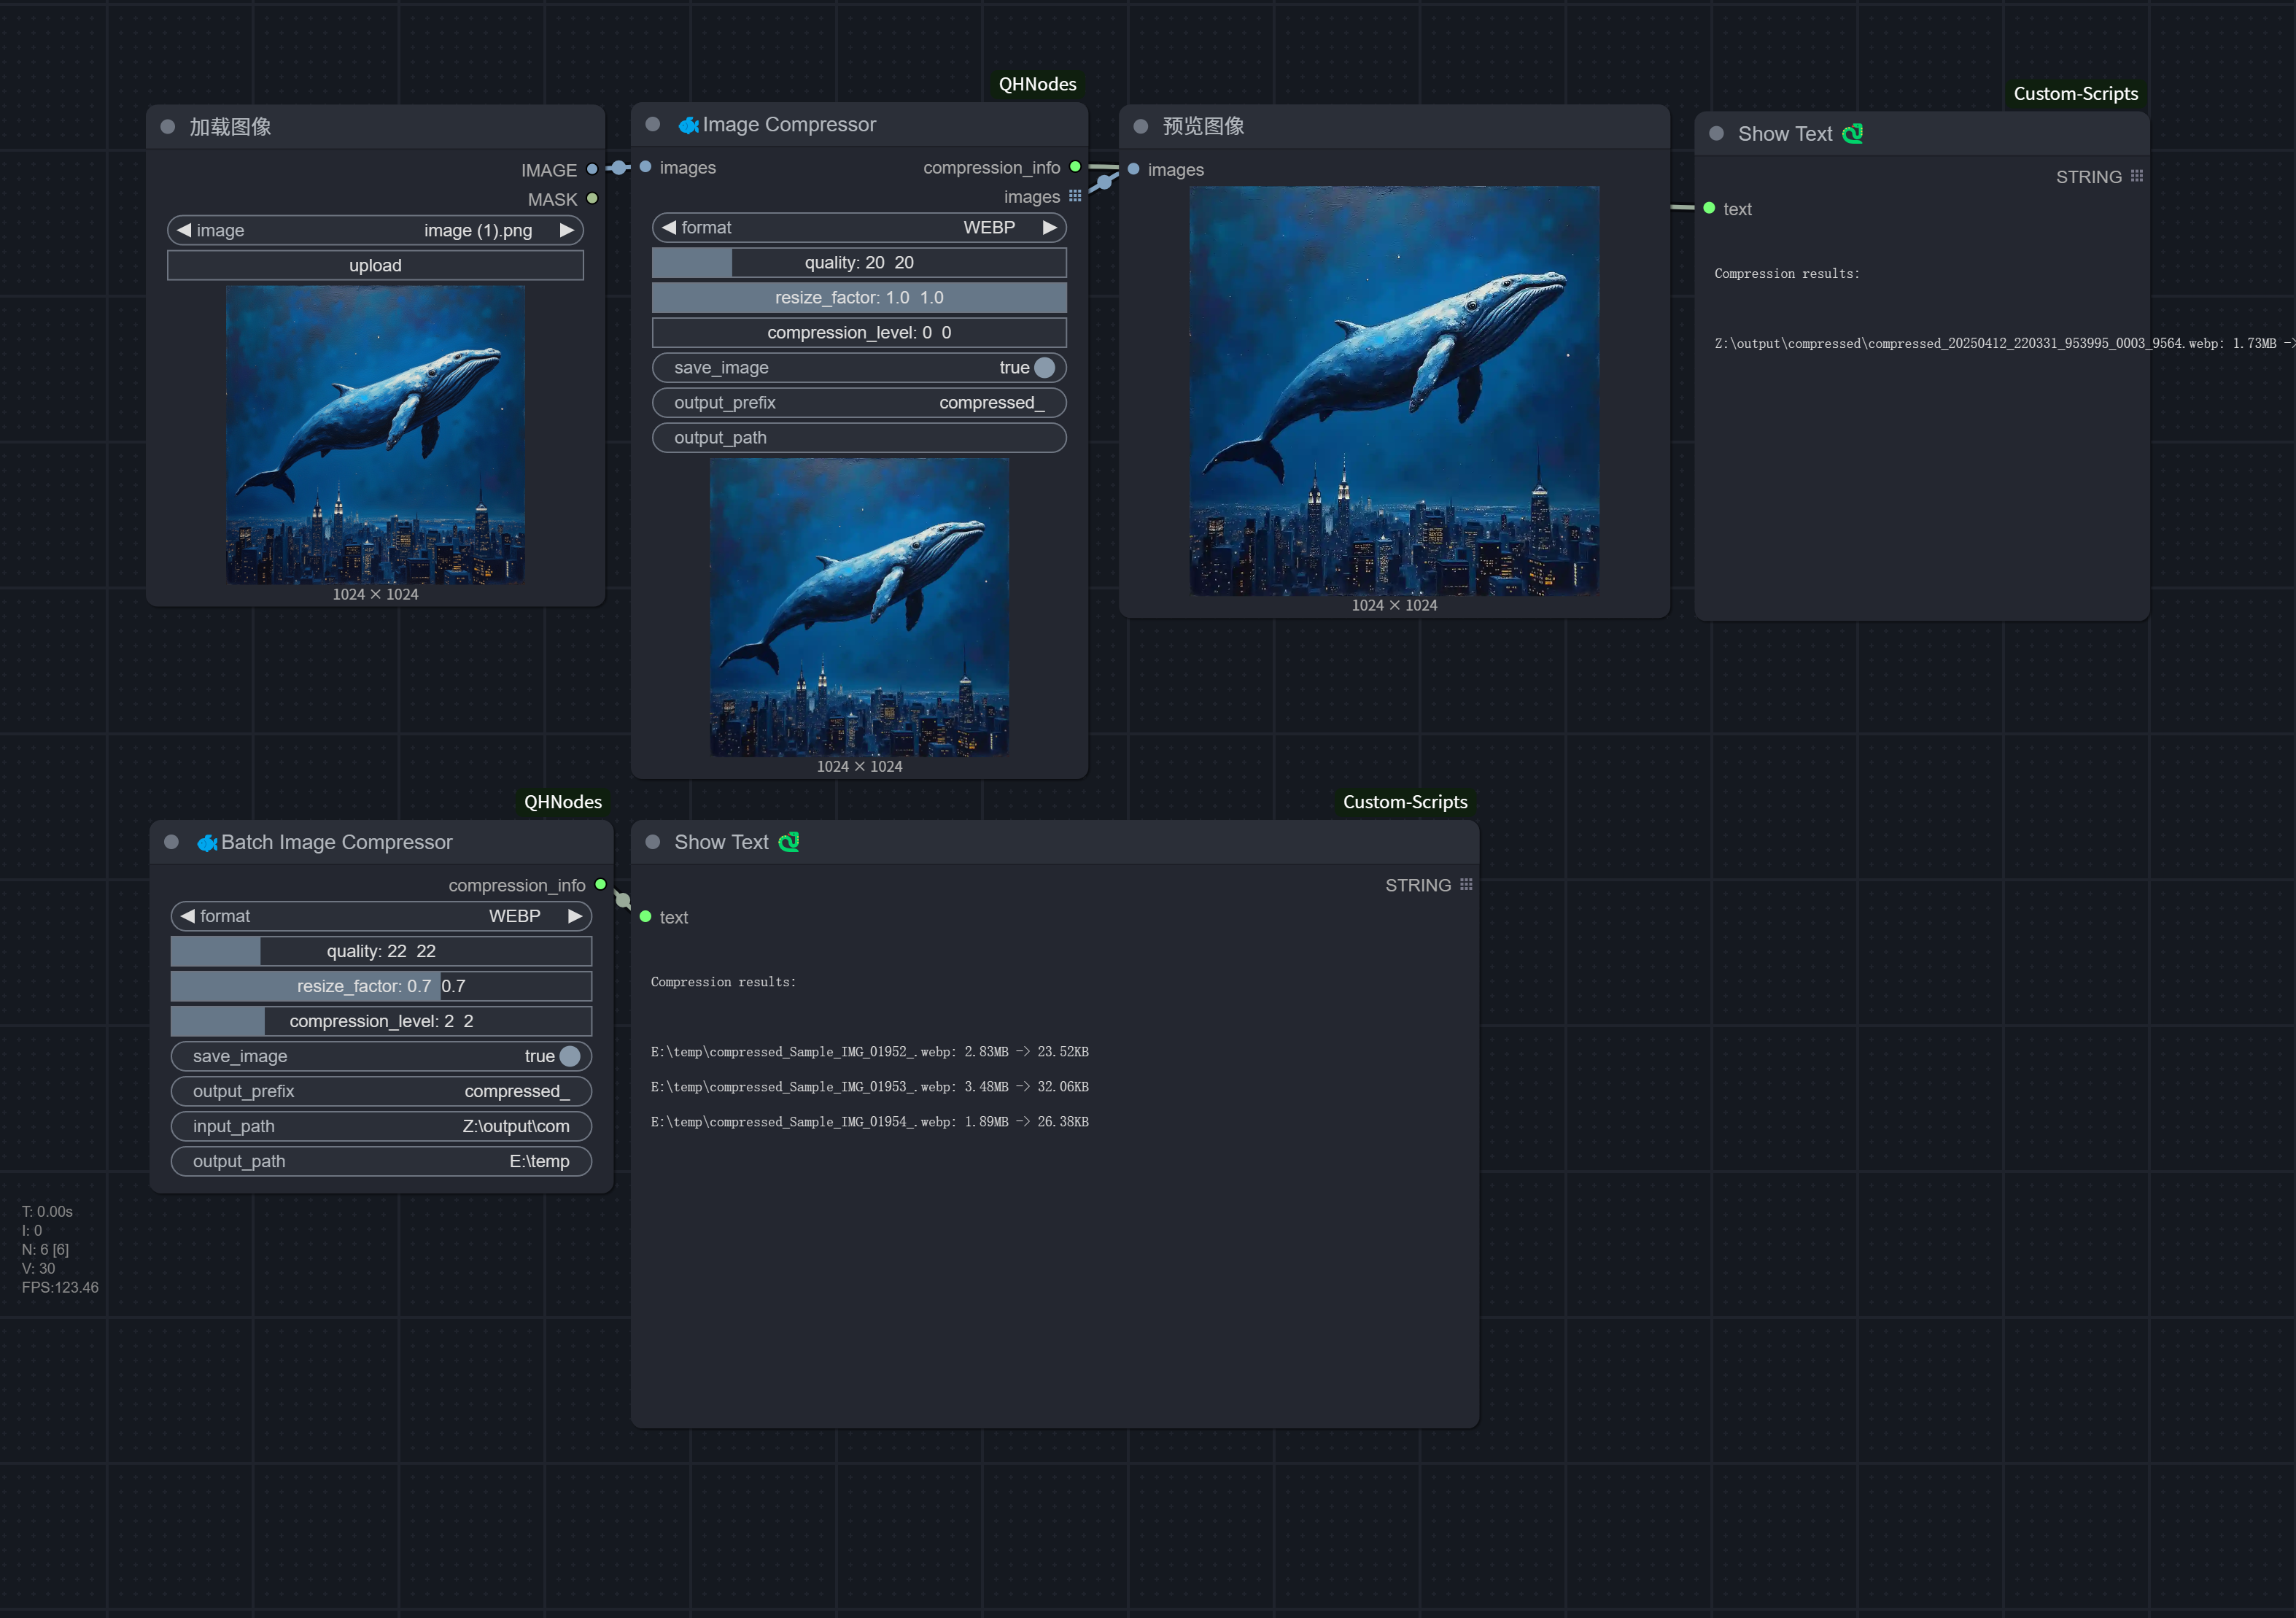This screenshot has width=2296, height=1618.
Task: Click the whale preview thumbnail in 预览图像
Action: (x=1394, y=390)
